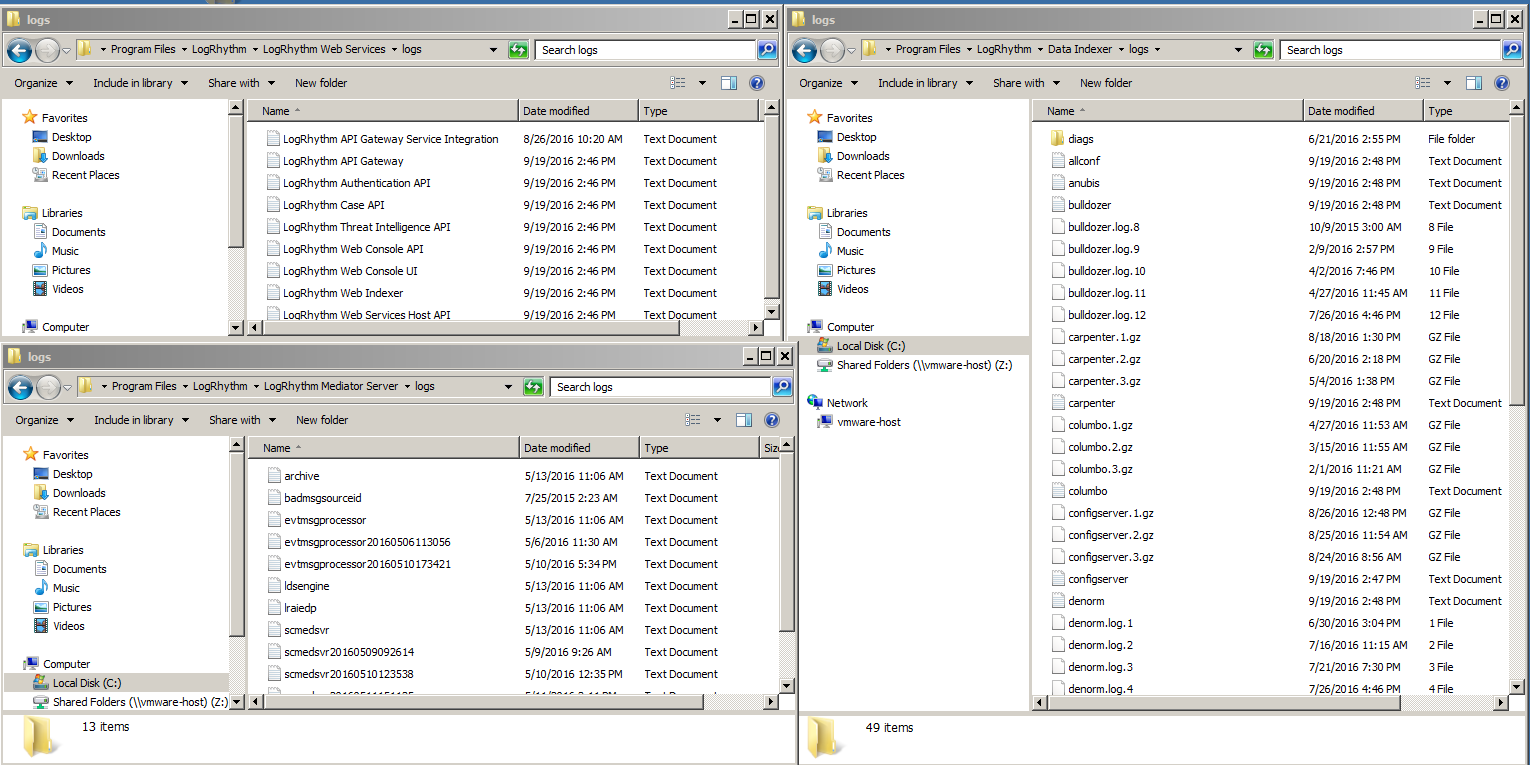Click refresh icon in Mediator Server logs address bar
The image size is (1530, 765).
point(533,386)
